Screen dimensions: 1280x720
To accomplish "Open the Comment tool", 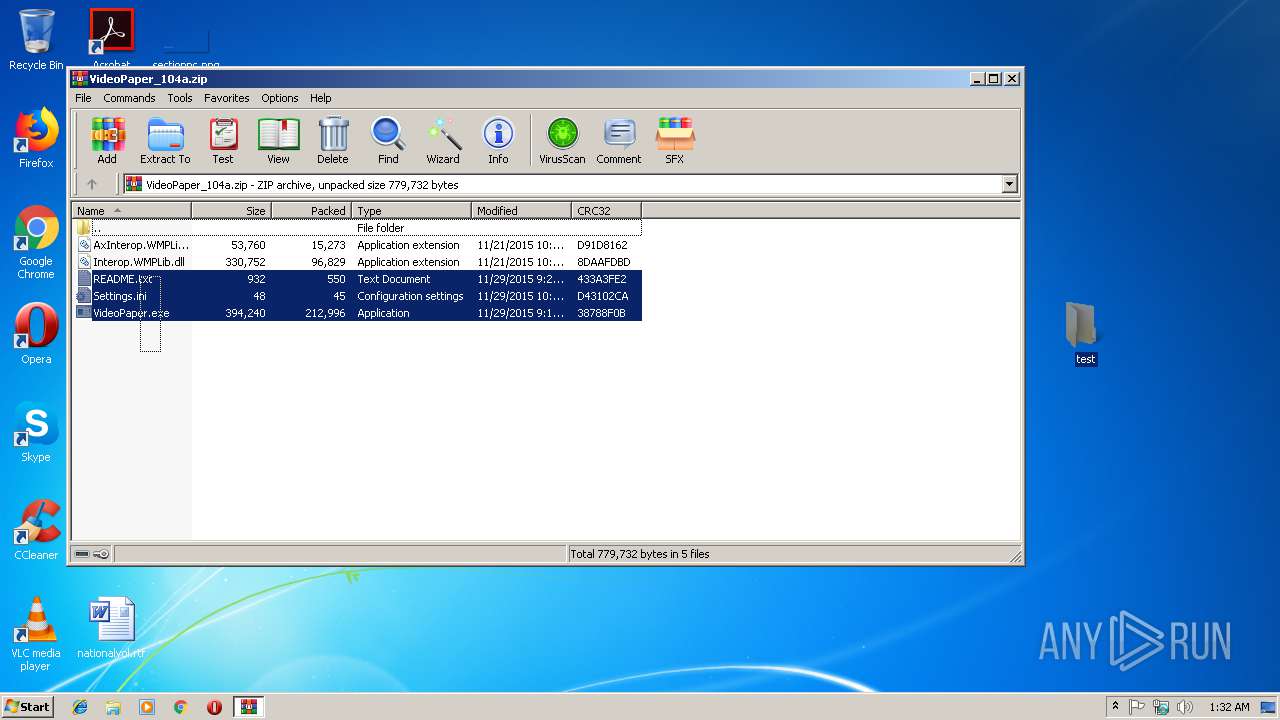I will [x=619, y=140].
